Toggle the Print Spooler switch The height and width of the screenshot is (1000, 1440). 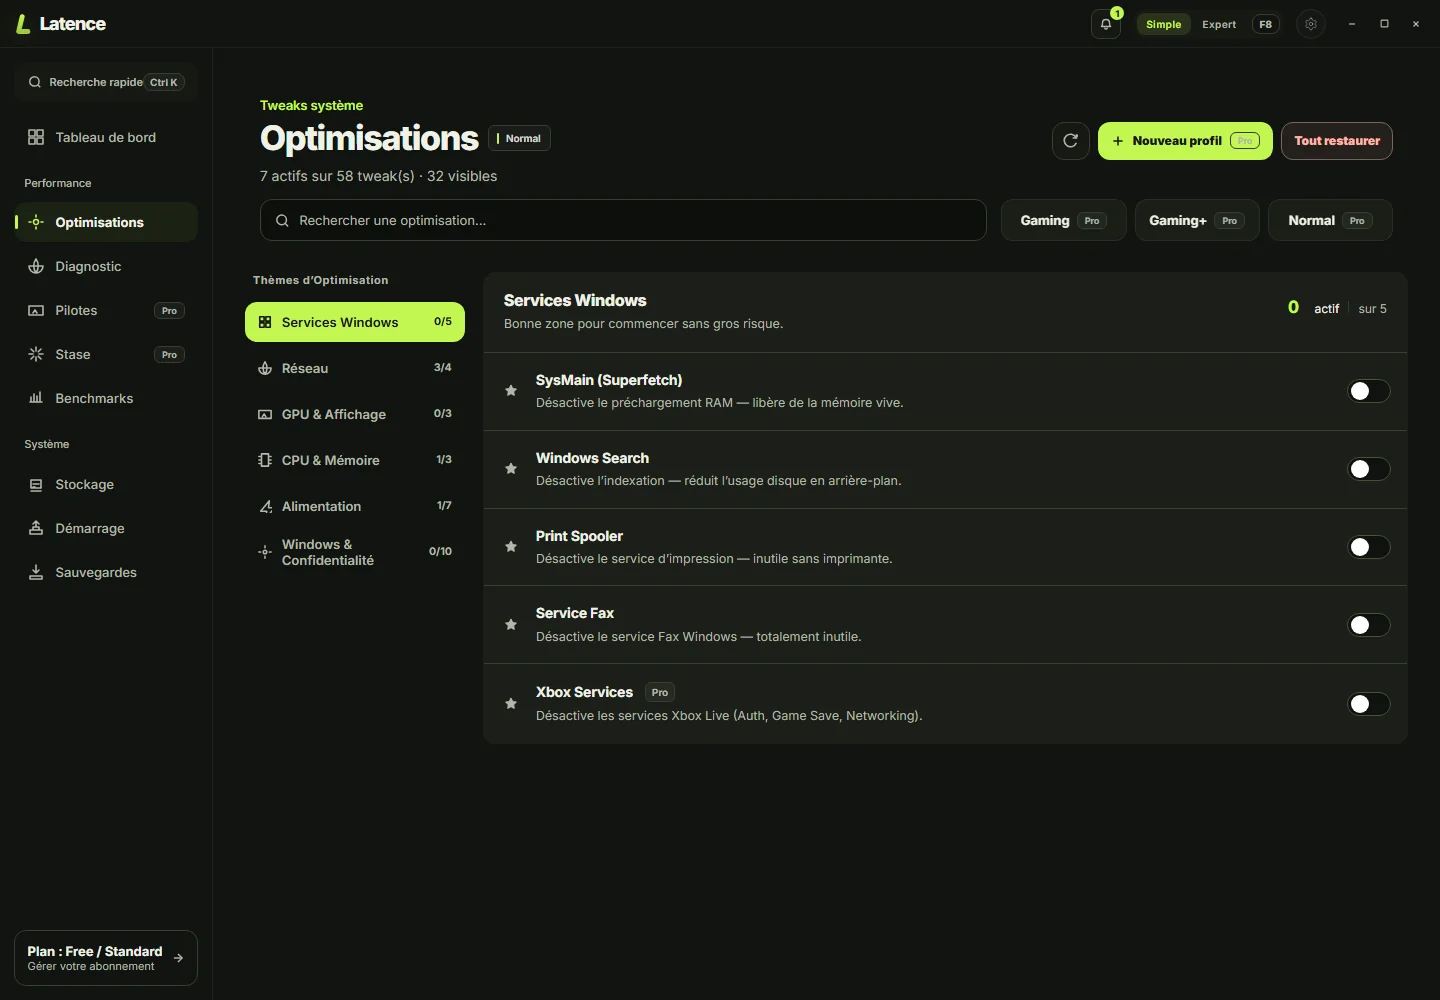coord(1368,547)
